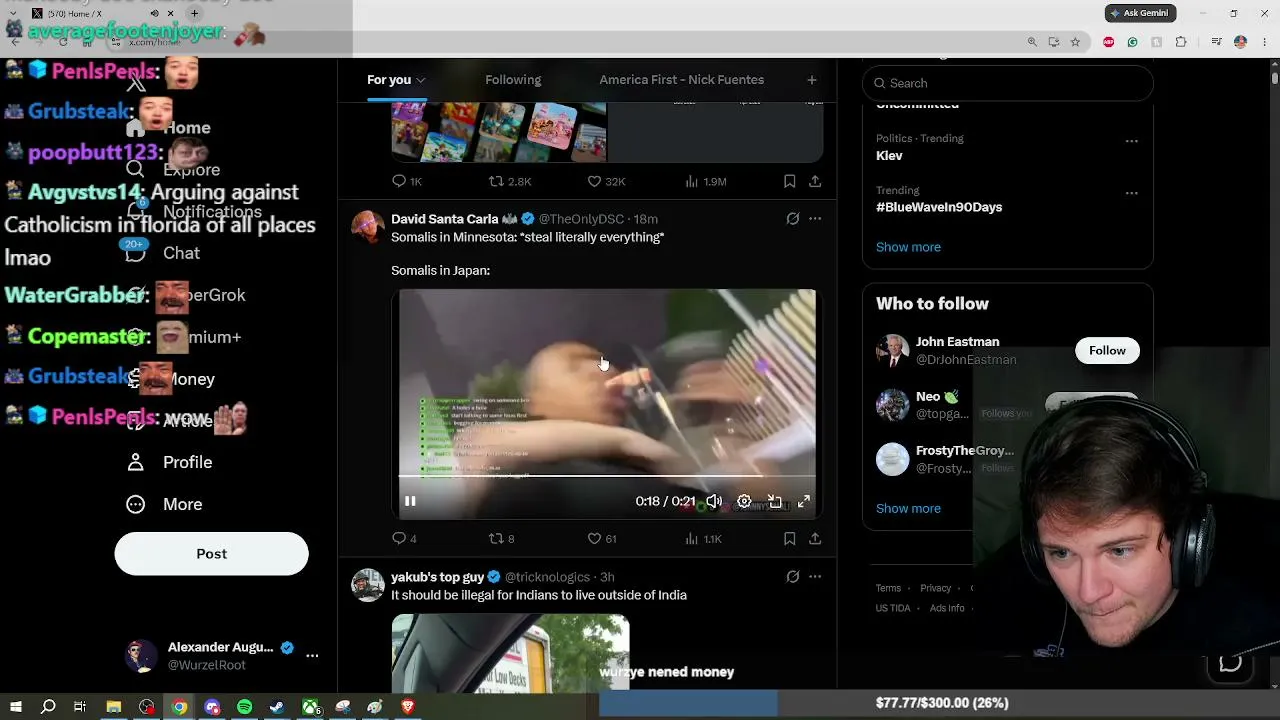Open Grok actions on yakub's top guy post
The width and height of the screenshot is (1280, 720).
coord(793,577)
